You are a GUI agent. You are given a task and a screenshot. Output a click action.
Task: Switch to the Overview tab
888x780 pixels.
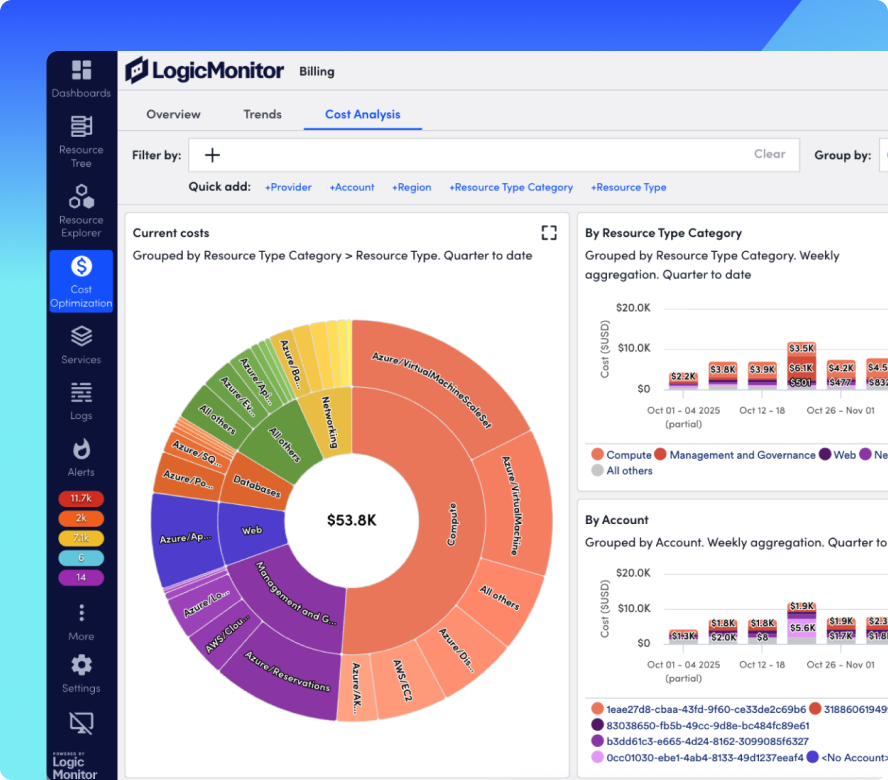[173, 114]
